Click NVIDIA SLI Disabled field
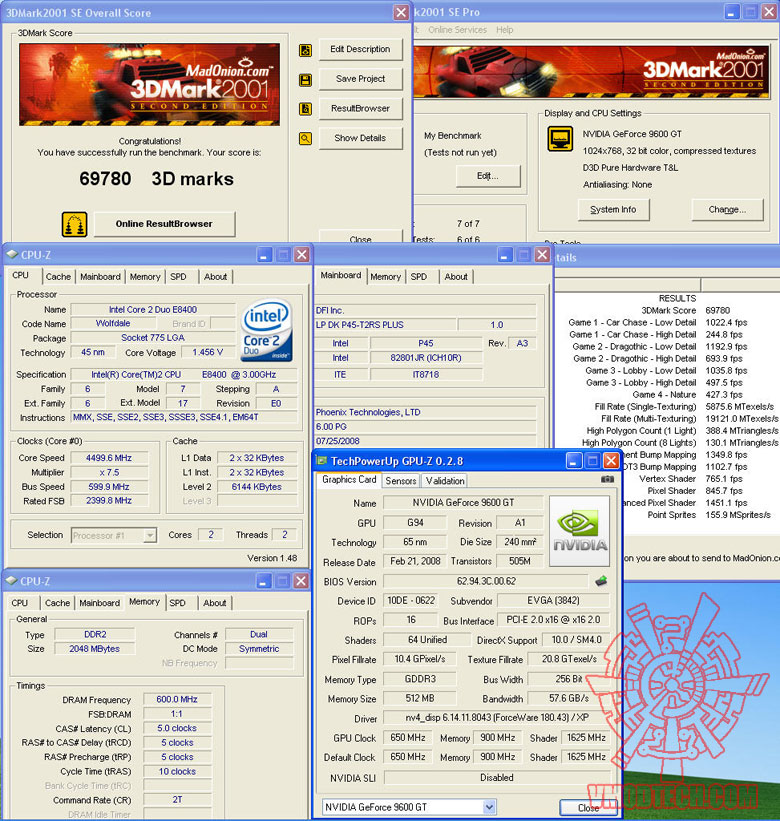Screen dimensions: 780x821 coord(497,778)
